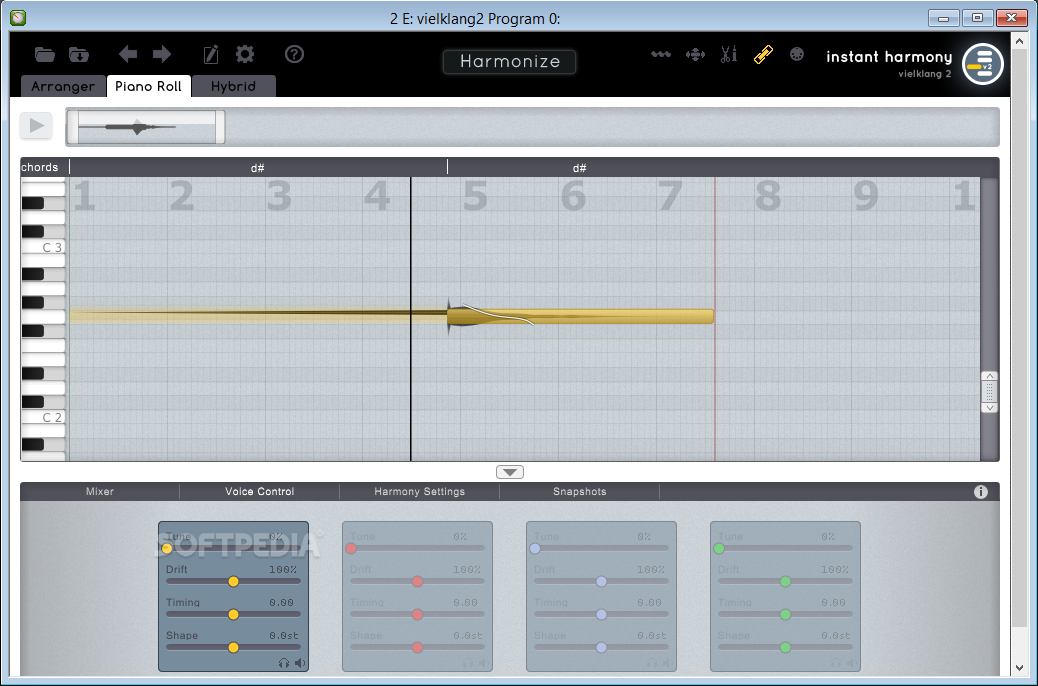Click the red Drift slider knob

tap(417, 581)
